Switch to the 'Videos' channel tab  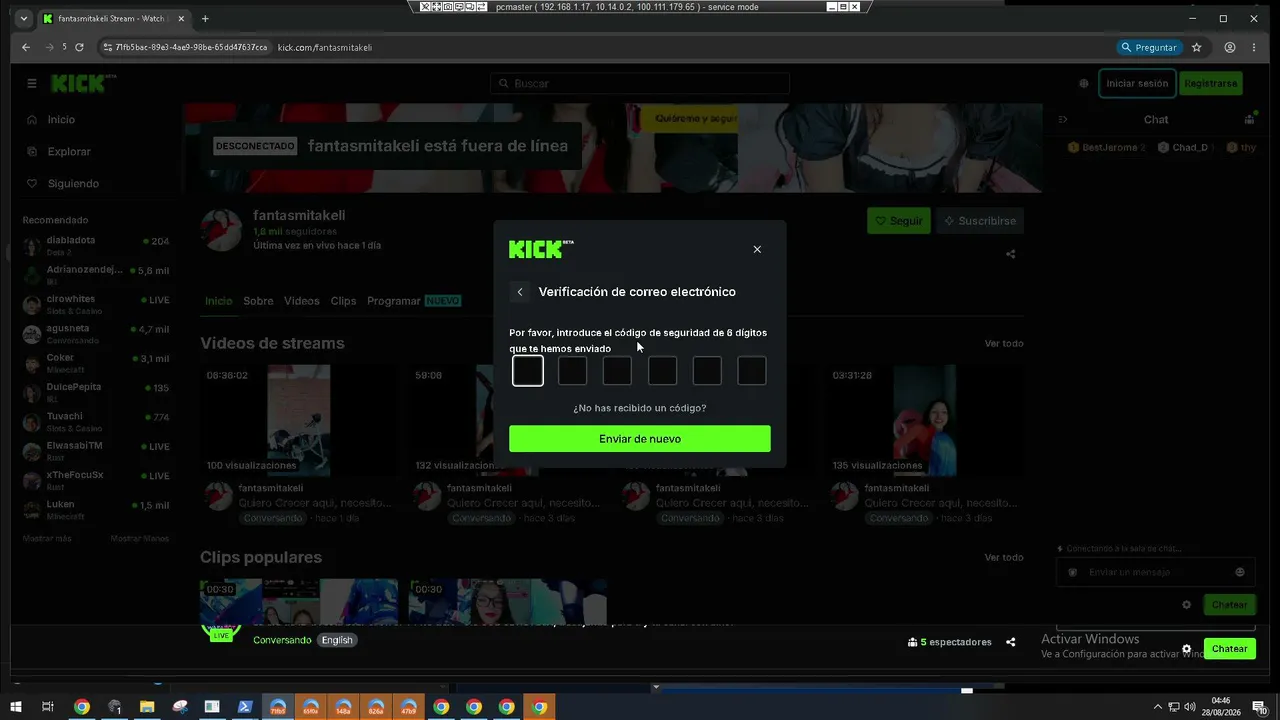click(302, 301)
